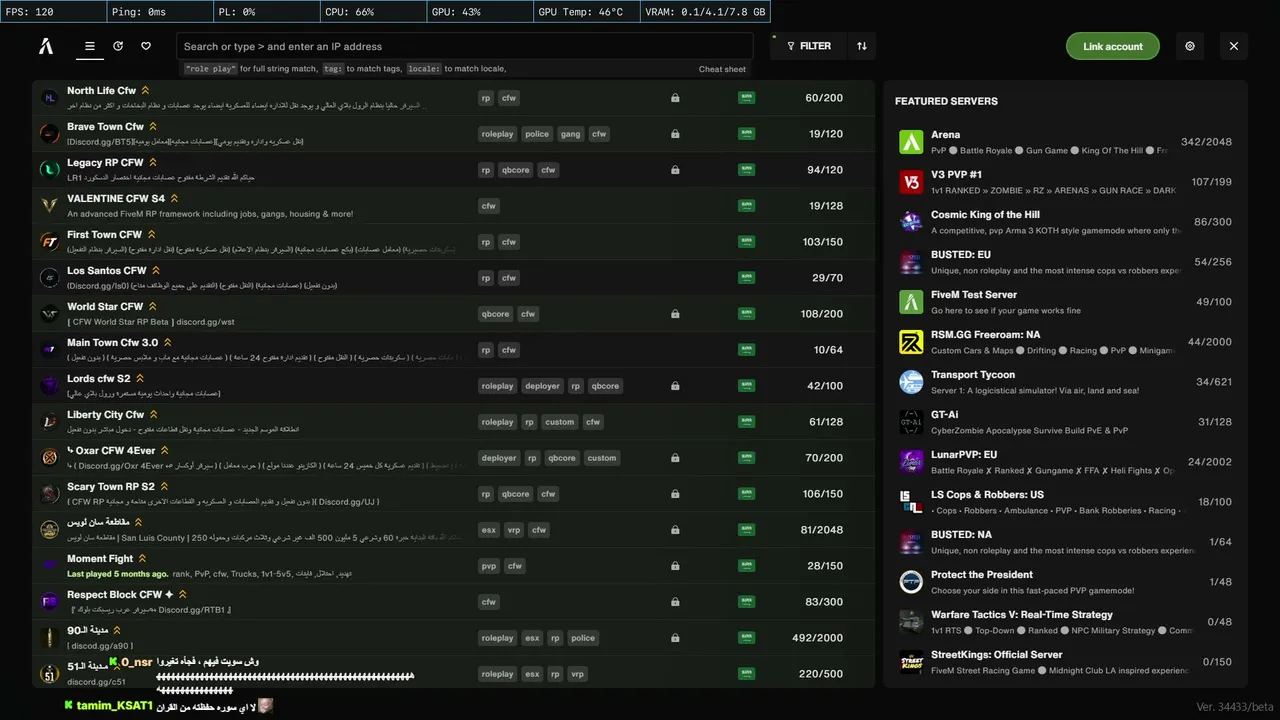The height and width of the screenshot is (720, 1280).
Task: Click Main Town Cfw 3.0 server icon
Action: click(50, 350)
